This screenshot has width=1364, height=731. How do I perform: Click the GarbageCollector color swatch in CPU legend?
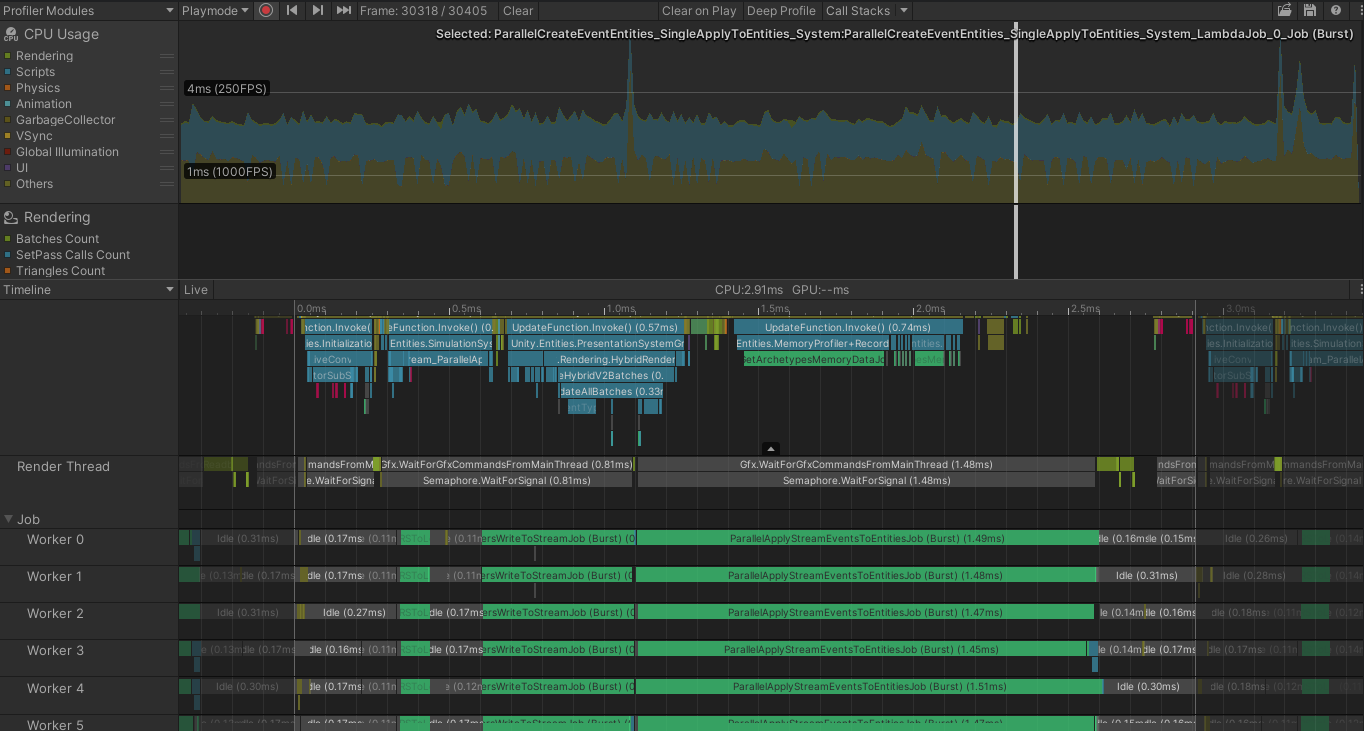coord(9,119)
